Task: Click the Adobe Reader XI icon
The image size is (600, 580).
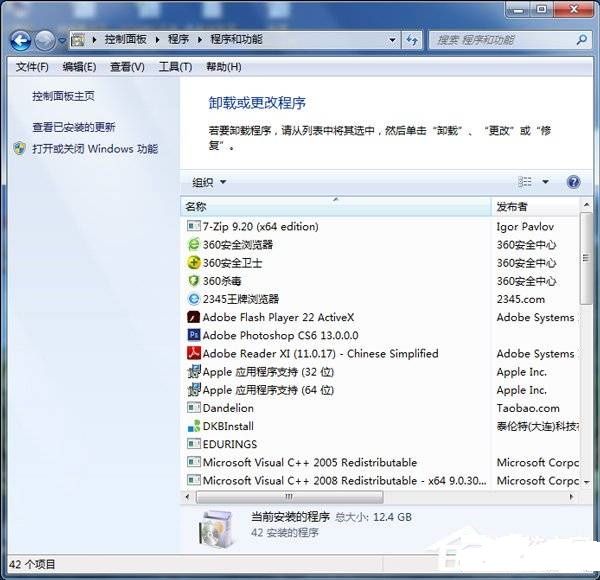Action: click(194, 354)
